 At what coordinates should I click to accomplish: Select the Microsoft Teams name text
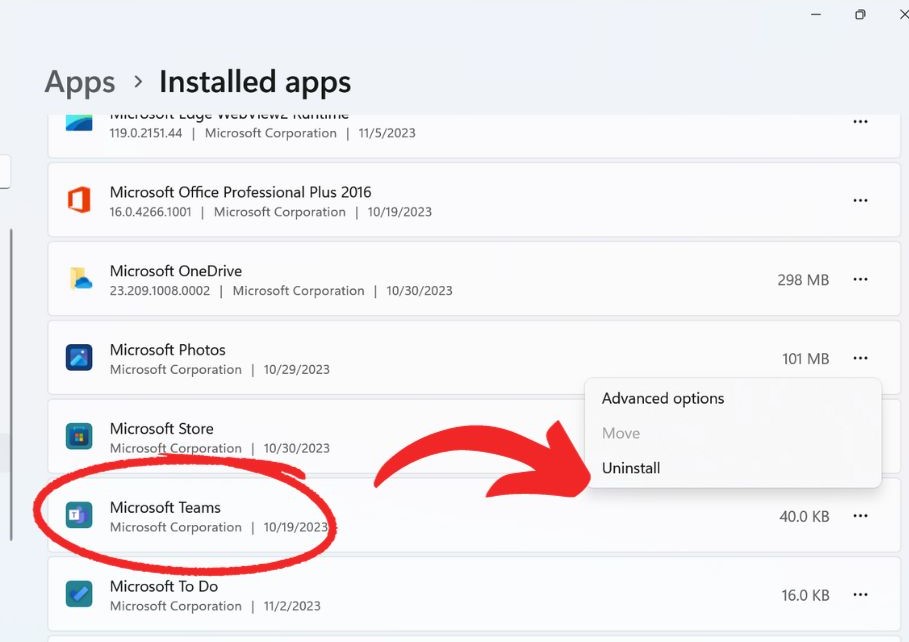tap(165, 507)
